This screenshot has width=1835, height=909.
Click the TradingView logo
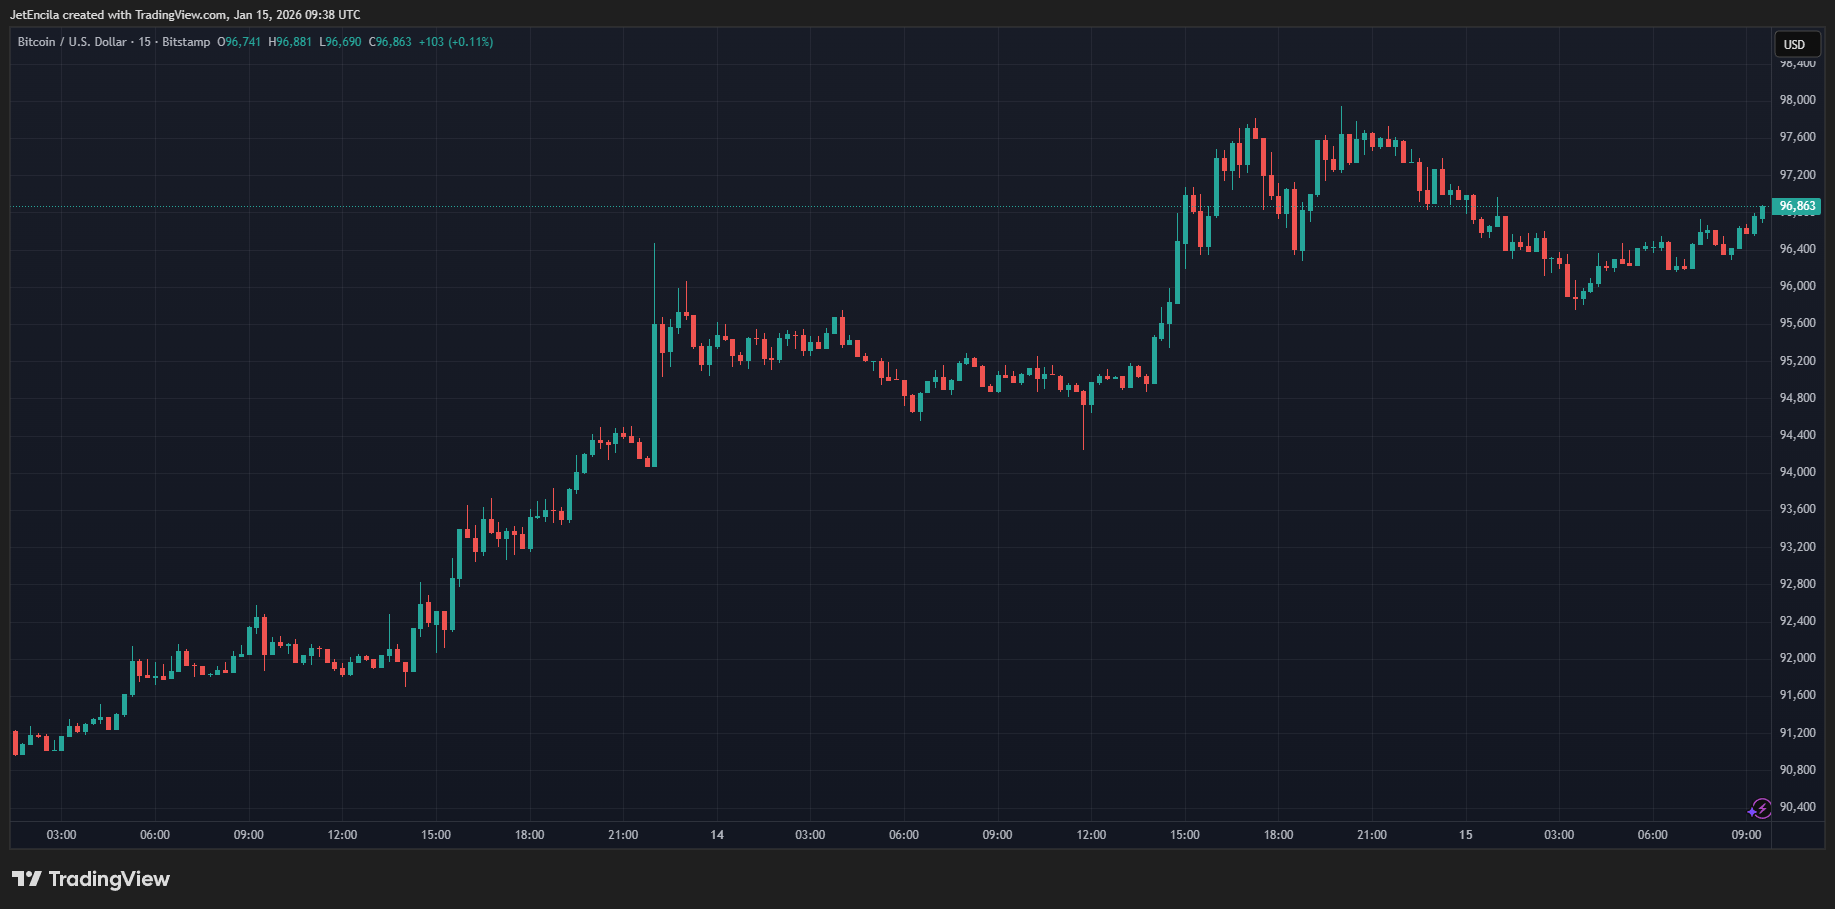[91, 879]
